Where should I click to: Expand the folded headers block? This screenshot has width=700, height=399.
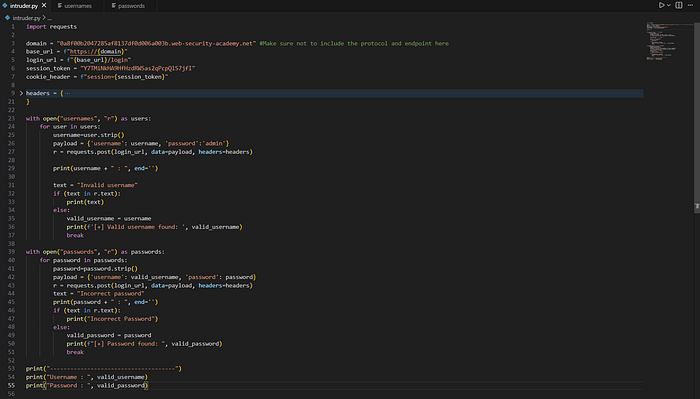(x=21, y=93)
